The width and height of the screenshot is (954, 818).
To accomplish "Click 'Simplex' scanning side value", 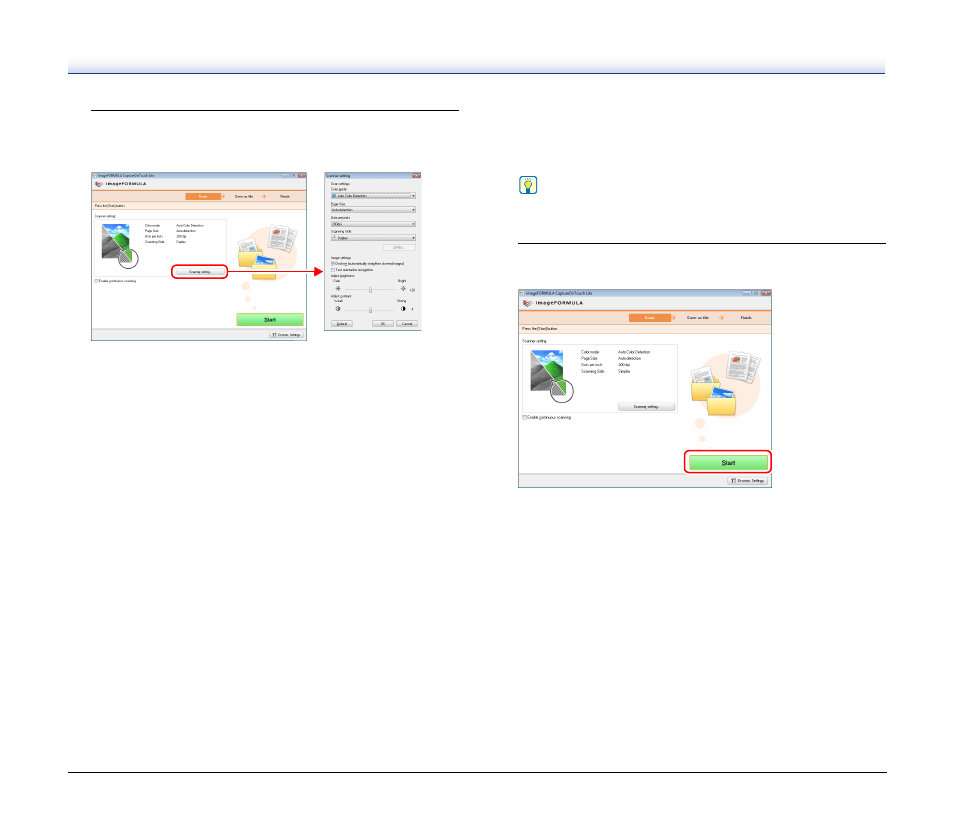I will pyautogui.click(x=624, y=371).
